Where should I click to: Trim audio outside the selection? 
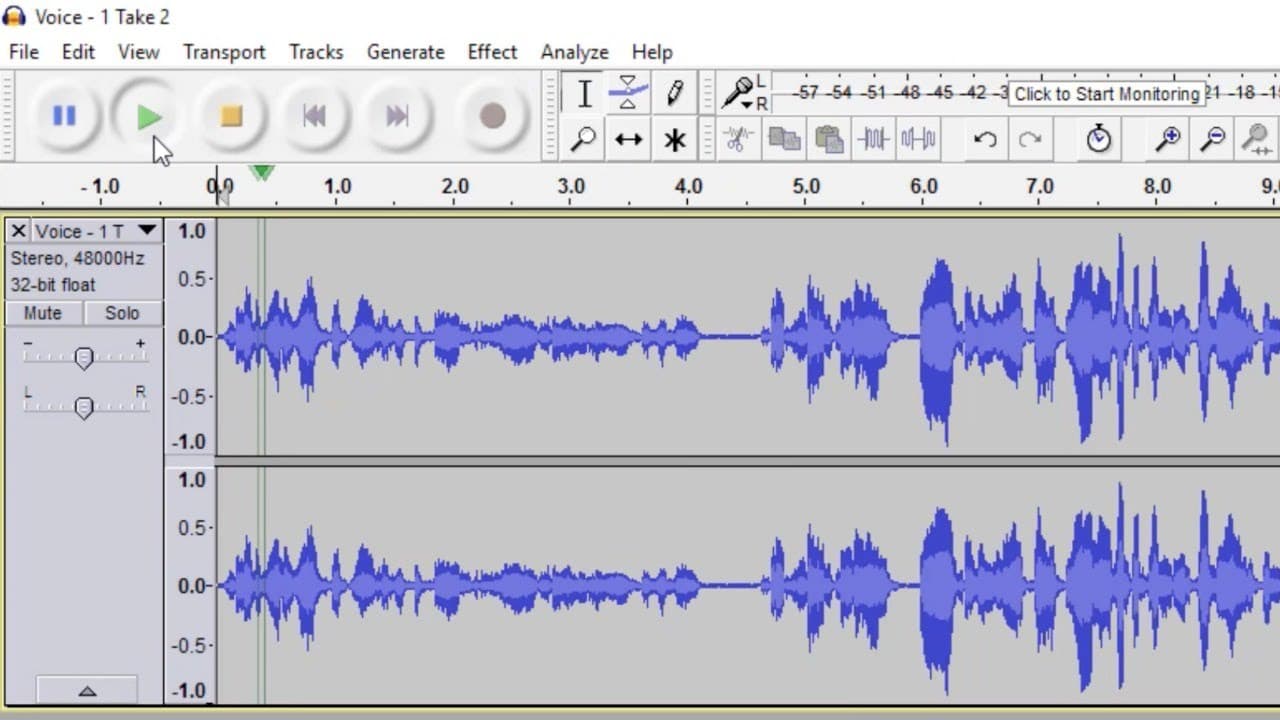(x=873, y=139)
